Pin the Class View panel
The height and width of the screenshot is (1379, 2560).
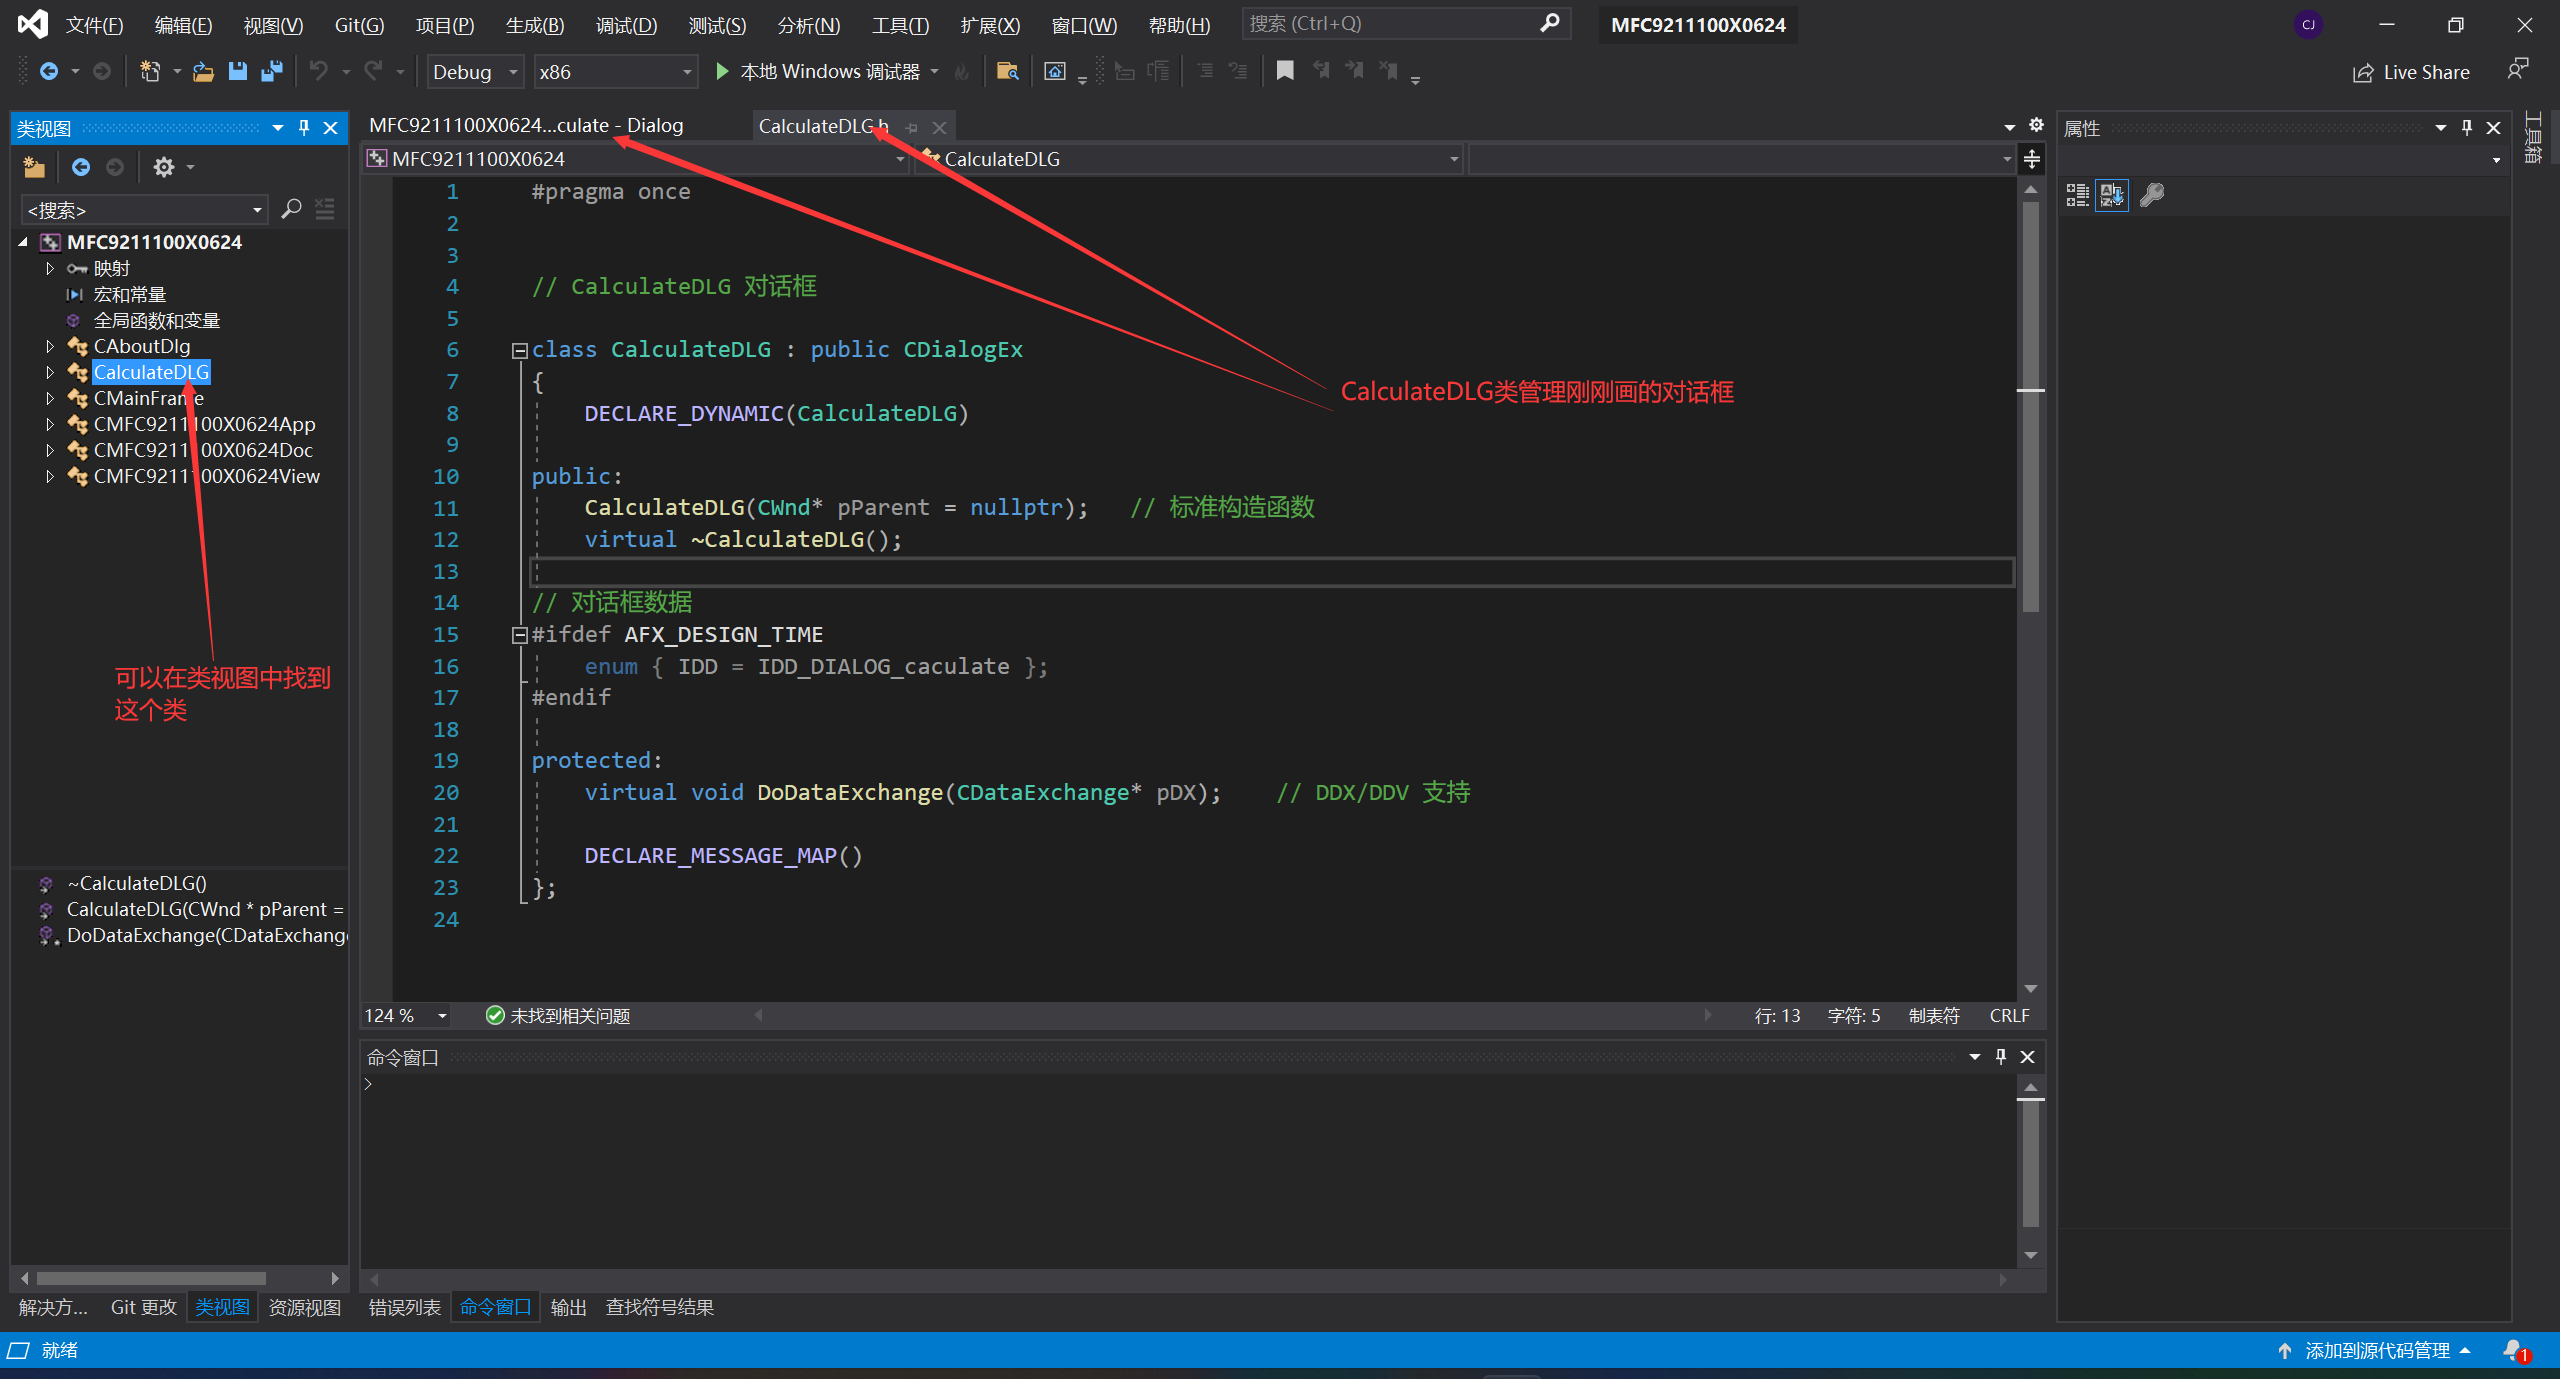pos(304,128)
